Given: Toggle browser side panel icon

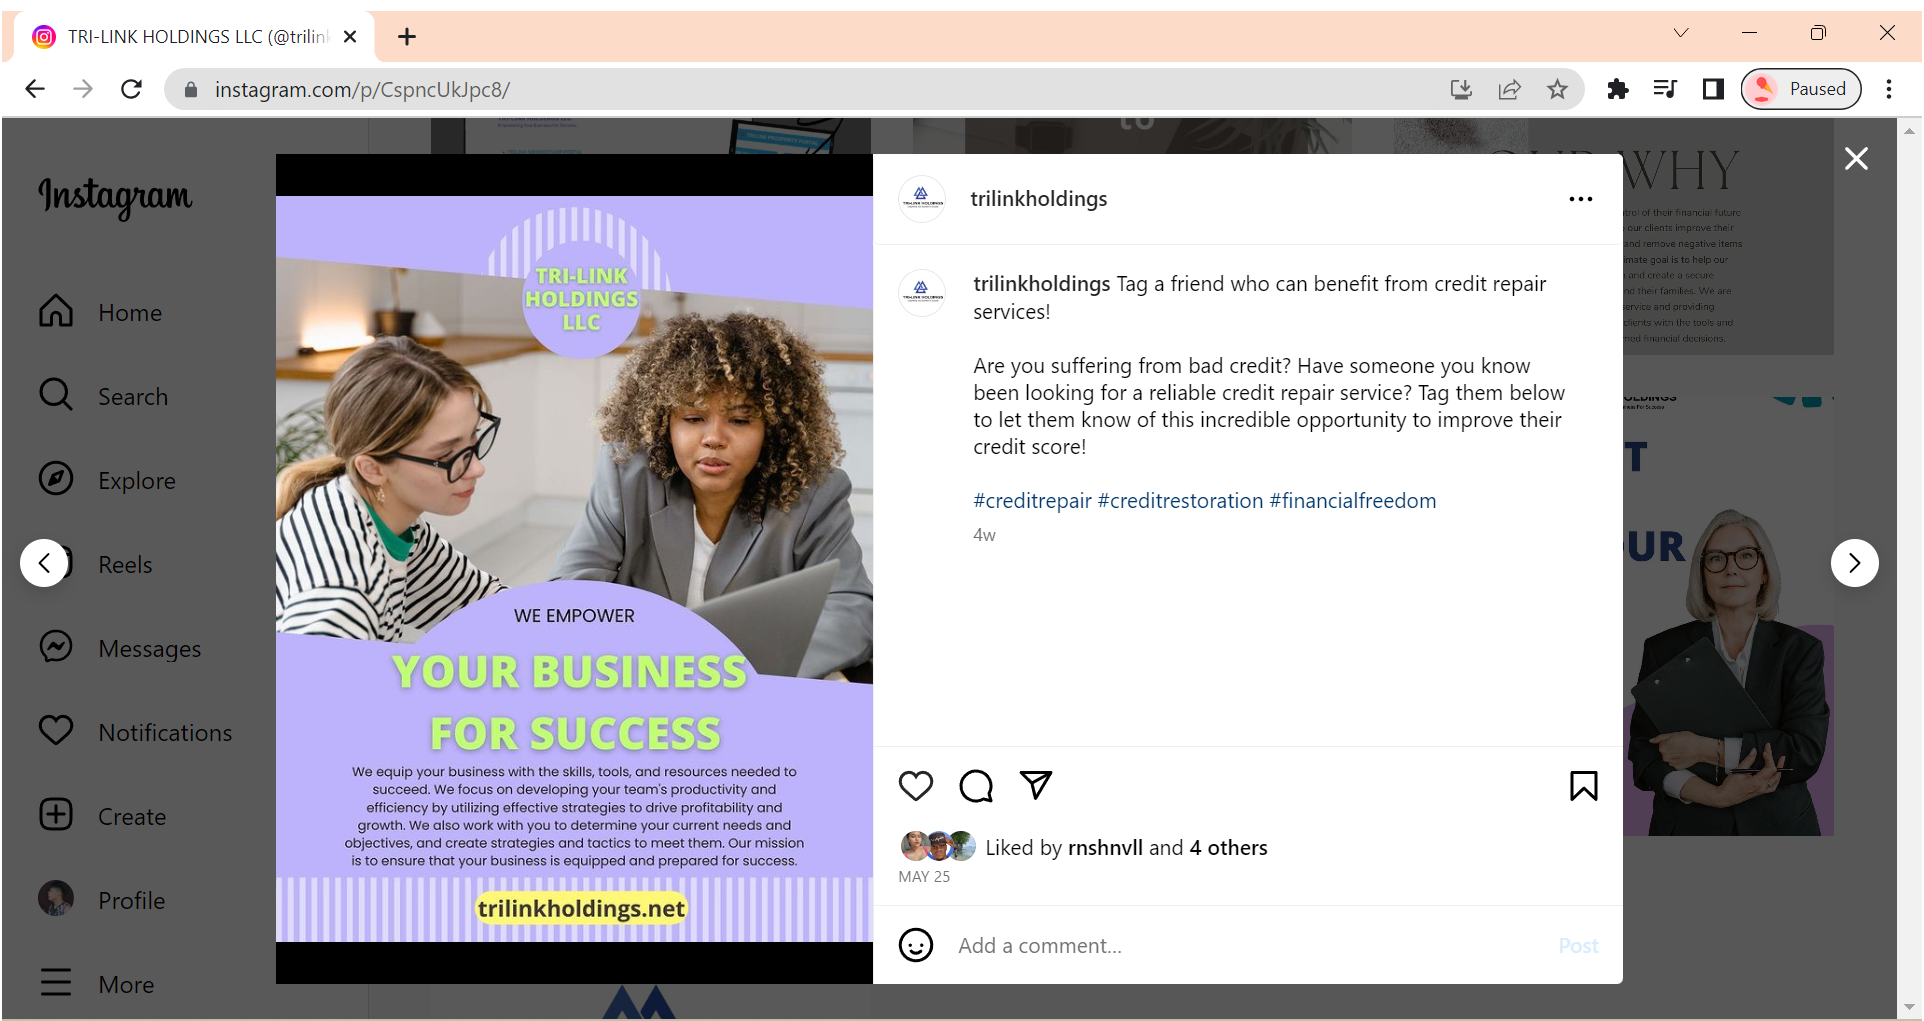Looking at the screenshot, I should tap(1713, 90).
